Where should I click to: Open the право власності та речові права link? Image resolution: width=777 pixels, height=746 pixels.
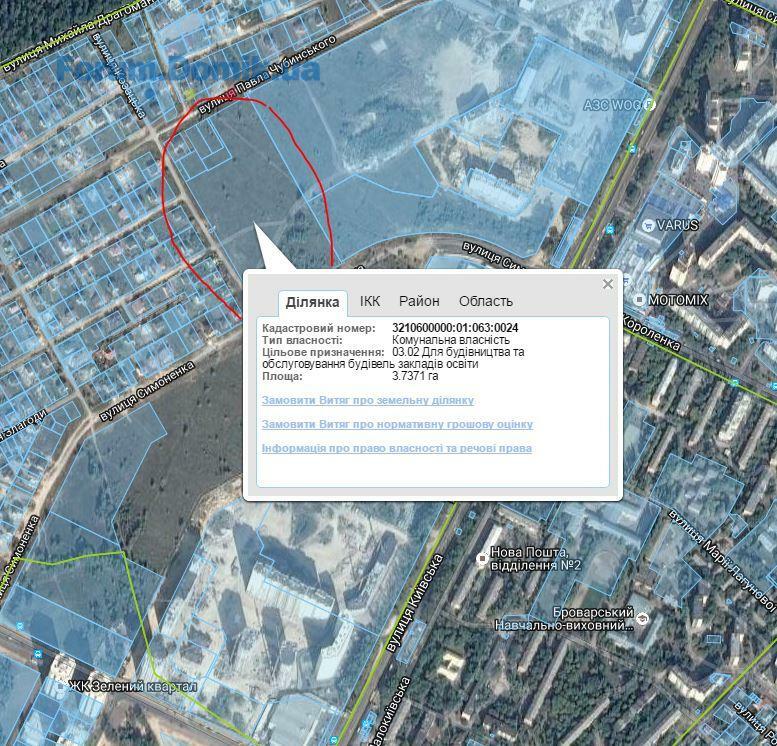tap(396, 448)
